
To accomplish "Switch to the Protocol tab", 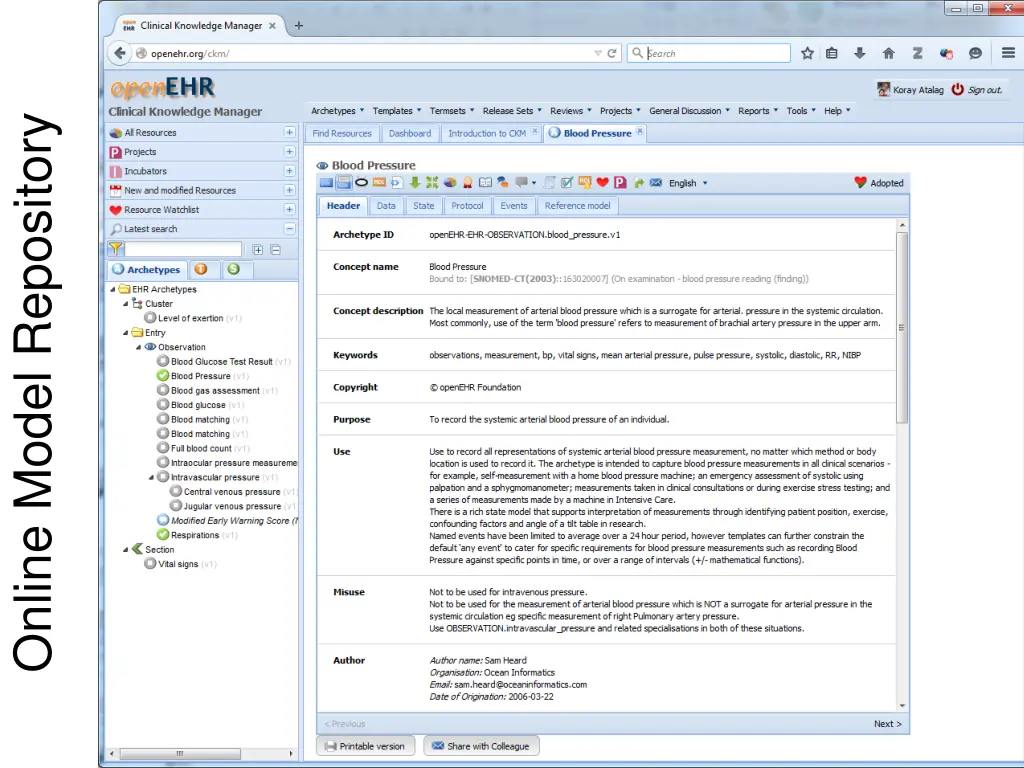I will [467, 206].
